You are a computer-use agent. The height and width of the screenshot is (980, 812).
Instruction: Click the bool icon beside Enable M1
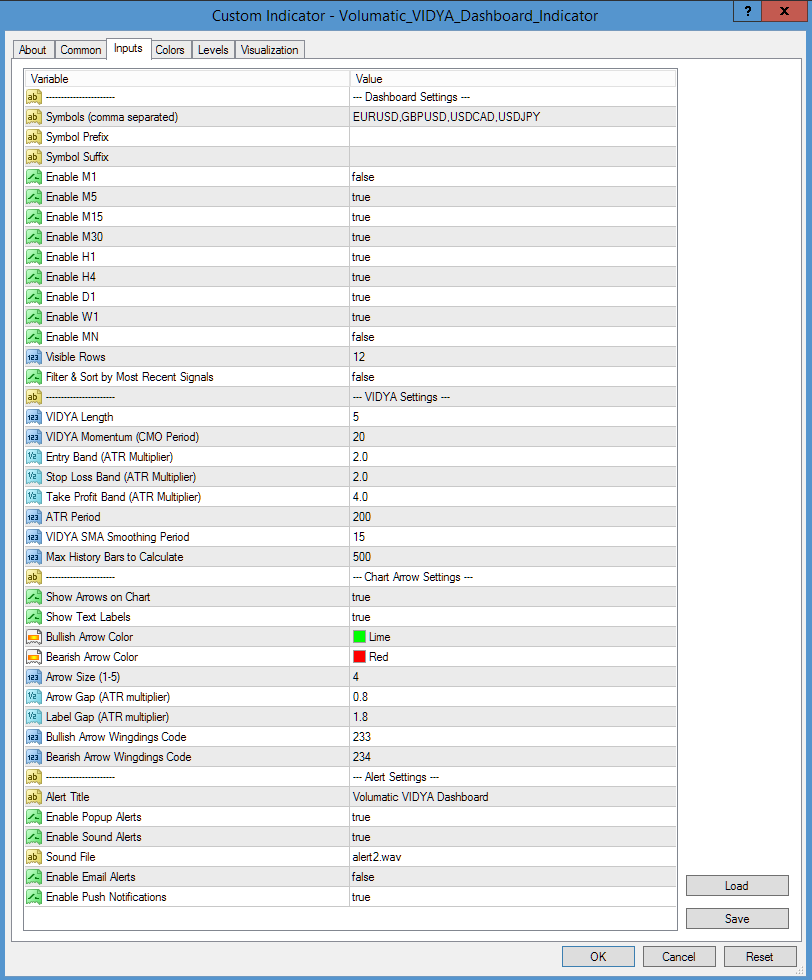point(34,177)
